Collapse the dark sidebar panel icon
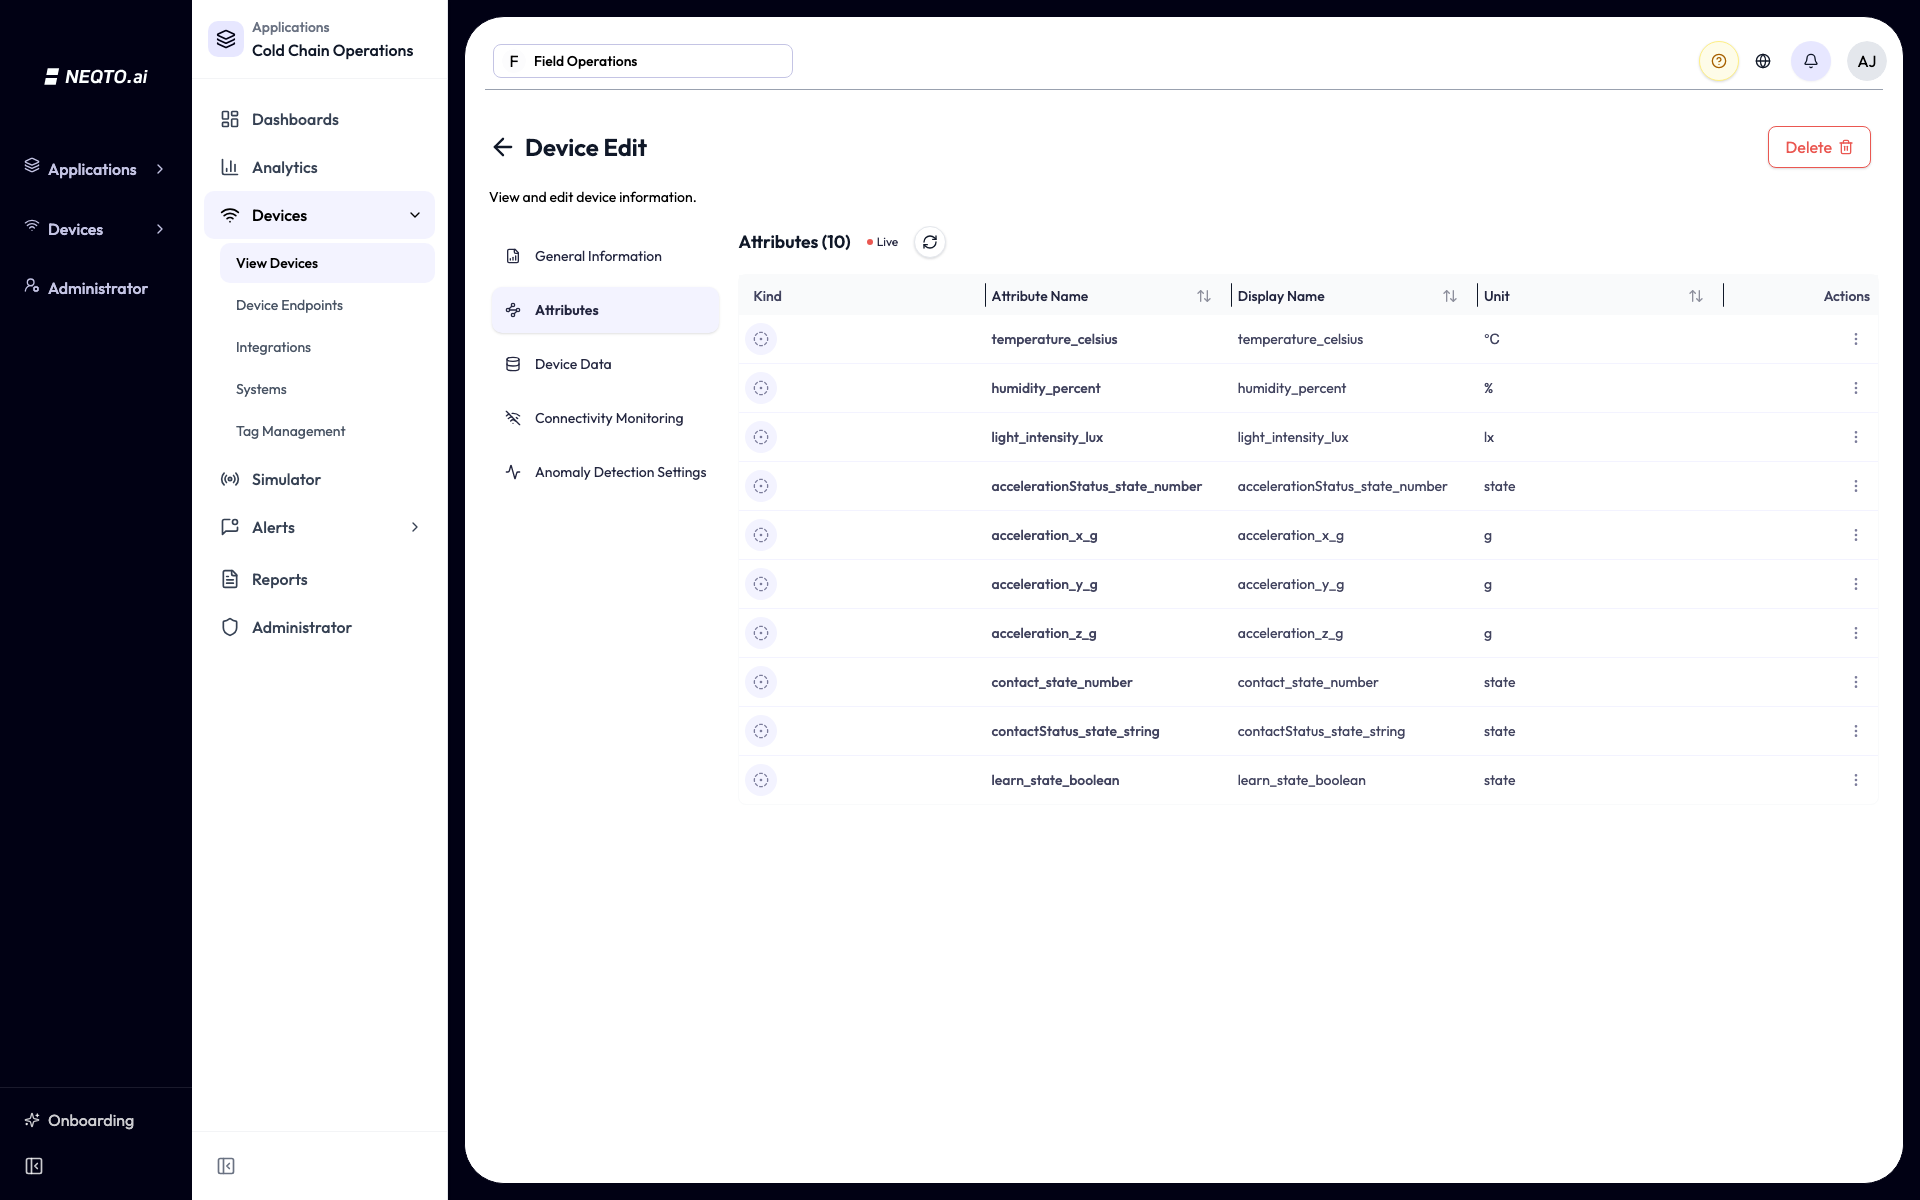1920x1200 pixels. point(34,1166)
